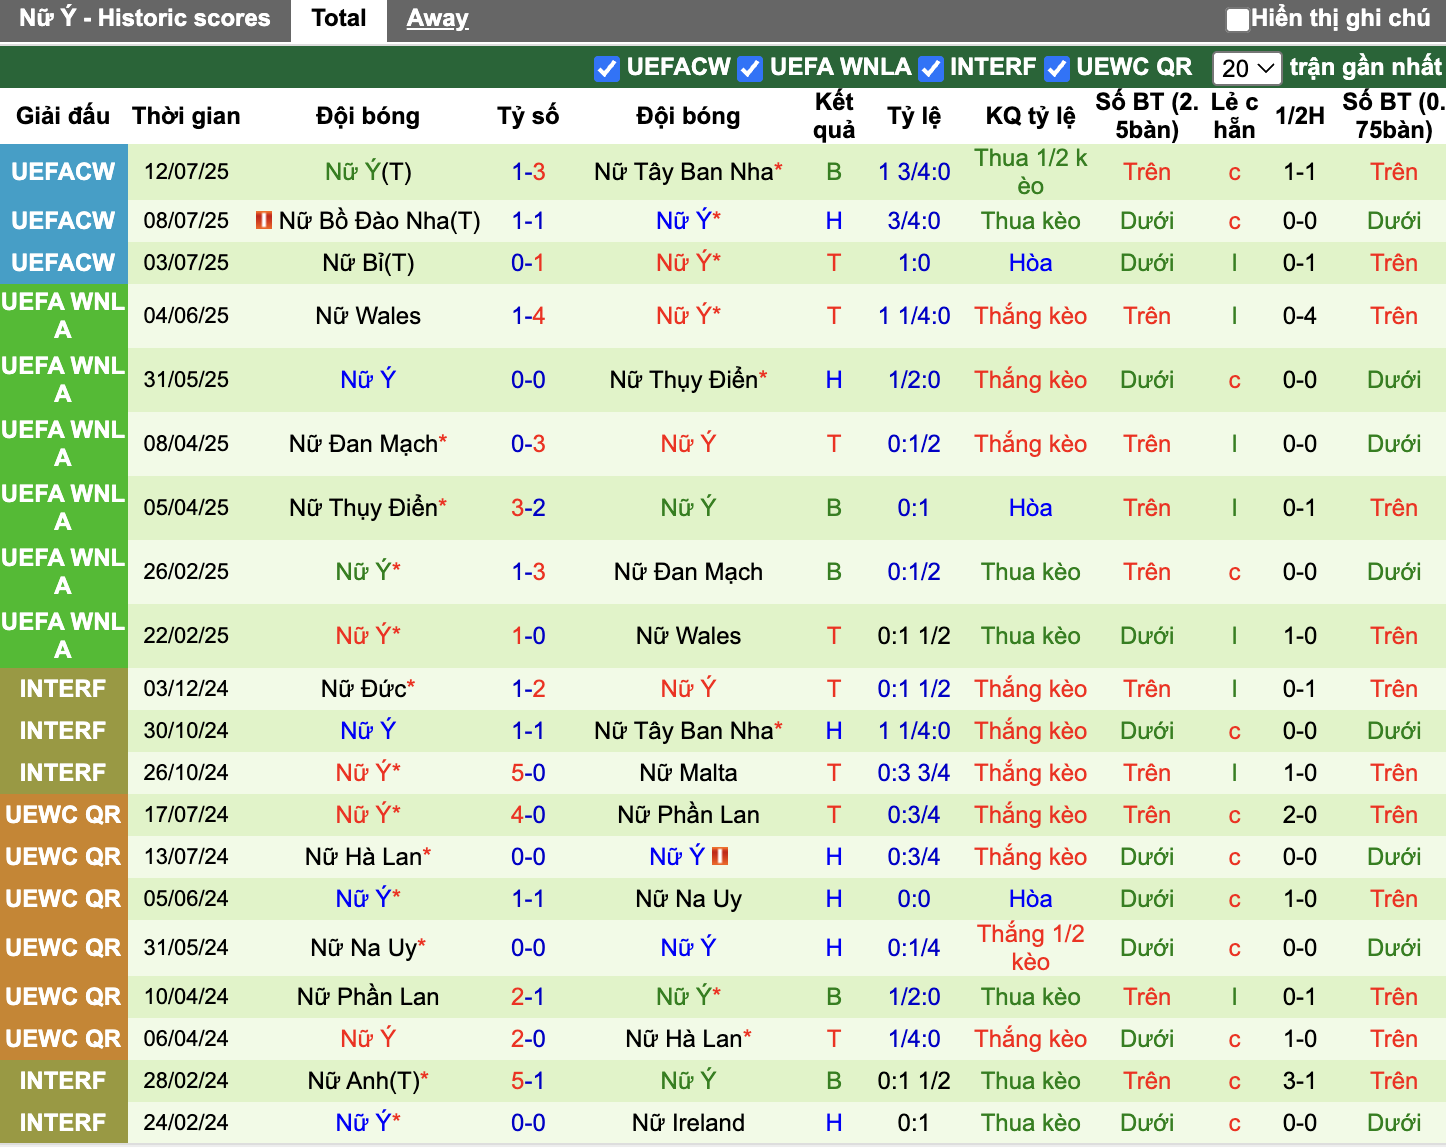Click the Thua 1/2 kèo result on 12/07/25
Viewport: 1446px width, 1148px height.
tap(1030, 172)
